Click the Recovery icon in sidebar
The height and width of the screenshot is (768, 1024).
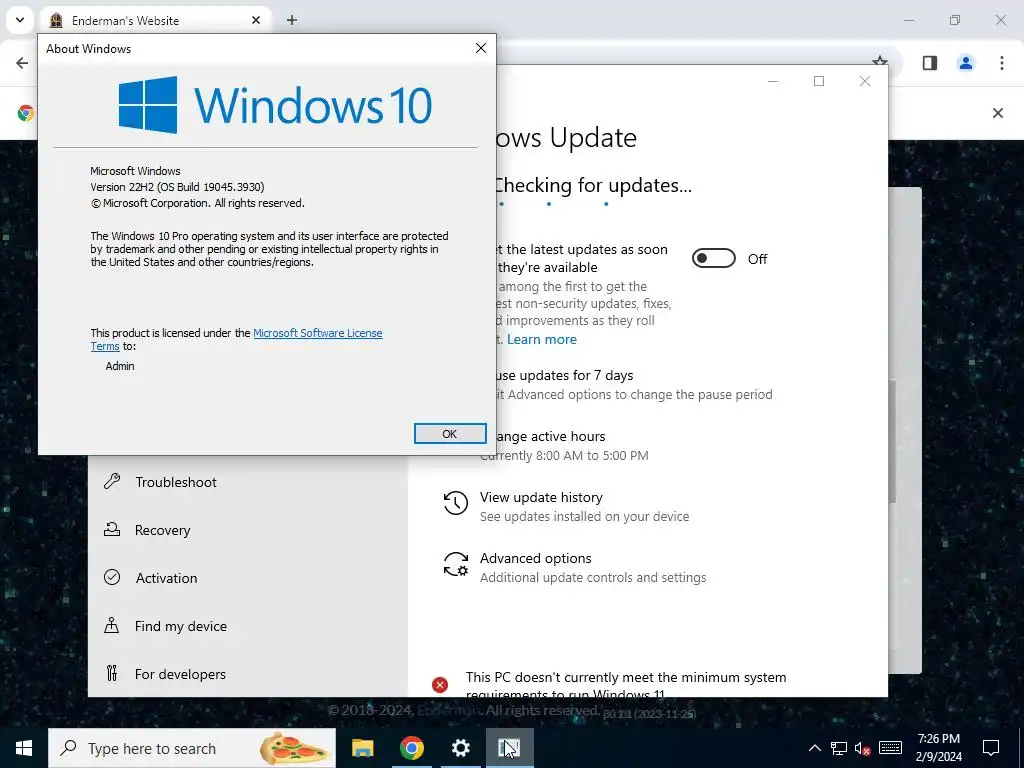click(112, 530)
